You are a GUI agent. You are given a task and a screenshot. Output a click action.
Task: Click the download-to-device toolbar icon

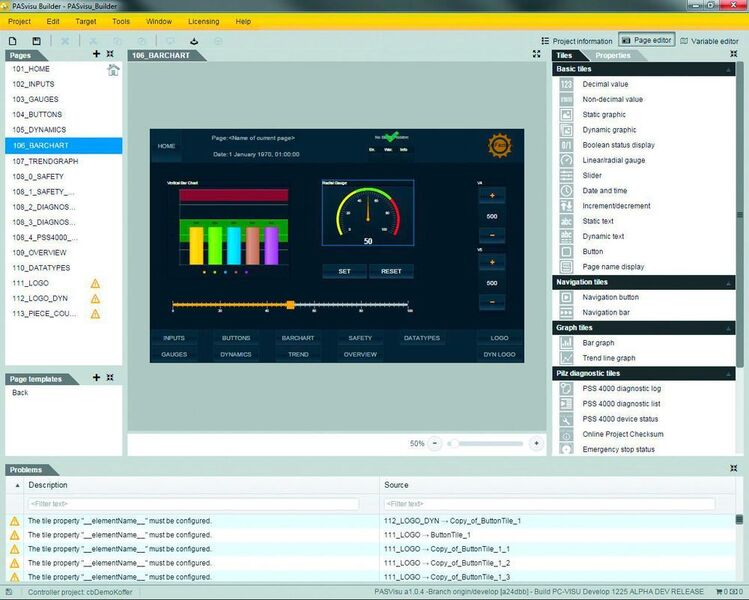(194, 41)
